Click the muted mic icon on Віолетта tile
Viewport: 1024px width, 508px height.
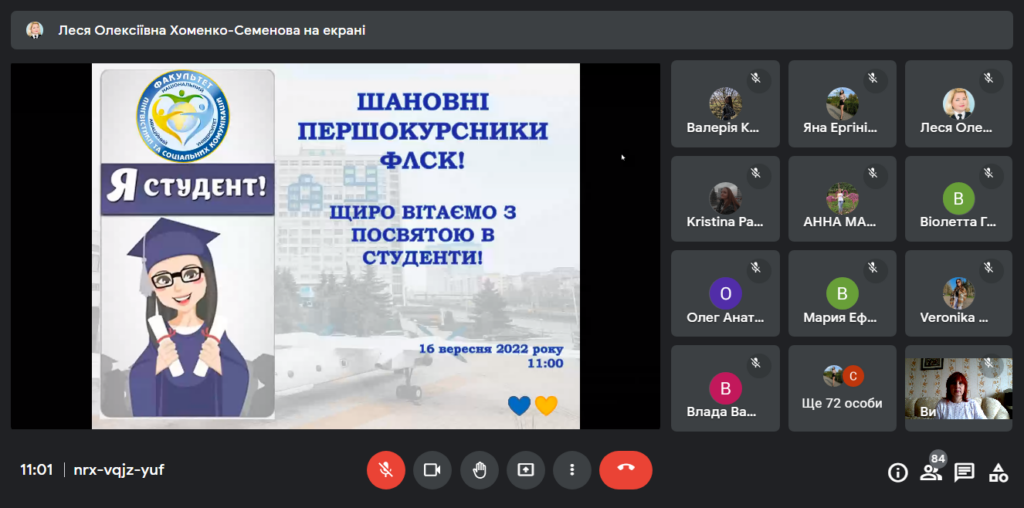(x=988, y=173)
